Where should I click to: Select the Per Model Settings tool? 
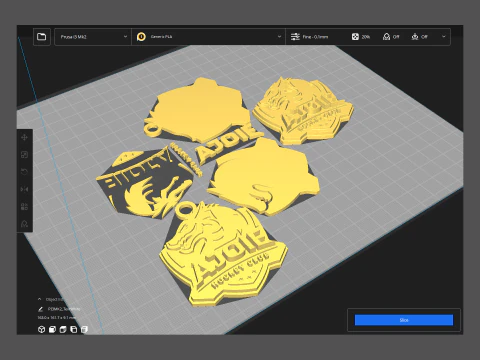click(x=25, y=207)
